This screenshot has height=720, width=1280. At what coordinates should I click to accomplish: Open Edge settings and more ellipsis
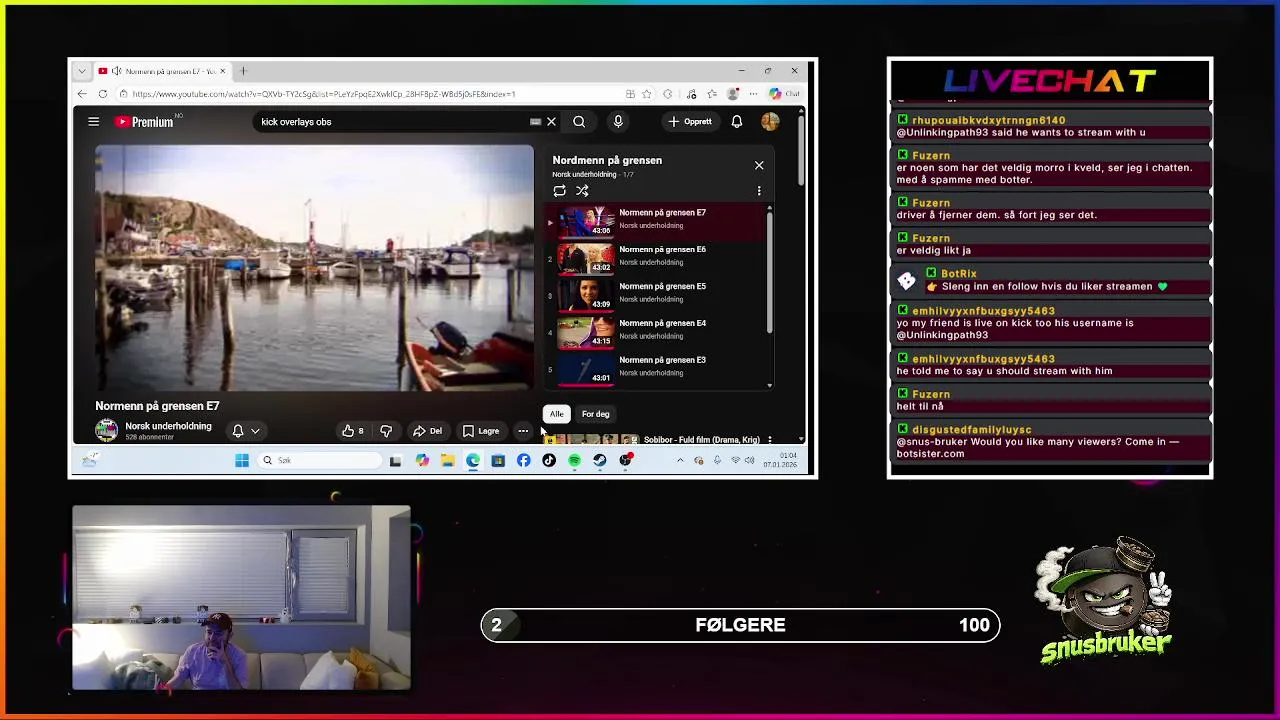tap(753, 94)
